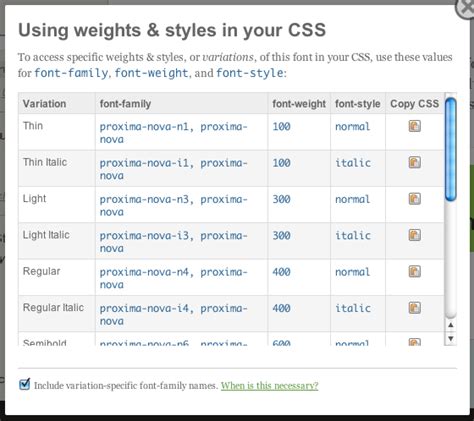Click 'normal' font-style in the Thin row
Screen dimensions: 474x421
[353, 127]
